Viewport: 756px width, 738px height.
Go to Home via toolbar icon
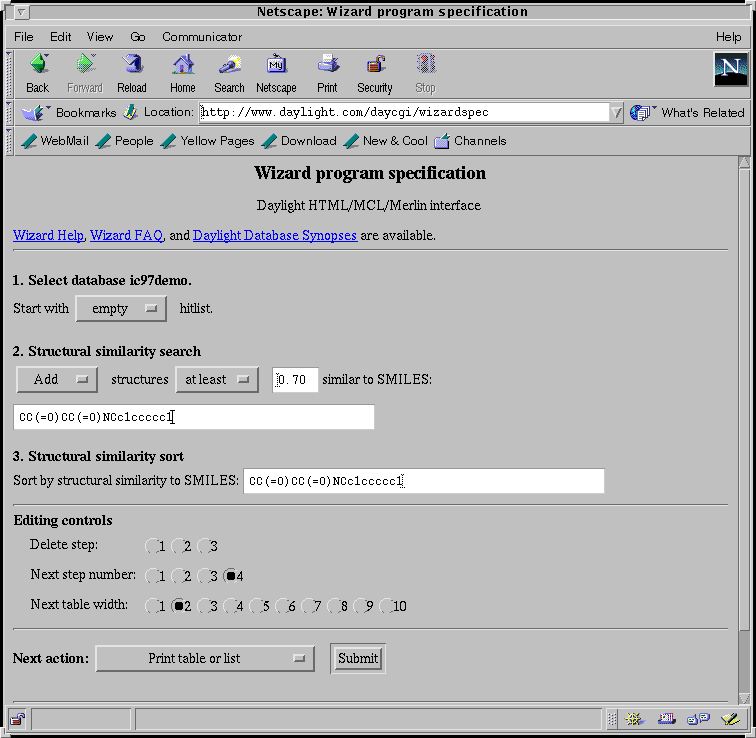[182, 66]
